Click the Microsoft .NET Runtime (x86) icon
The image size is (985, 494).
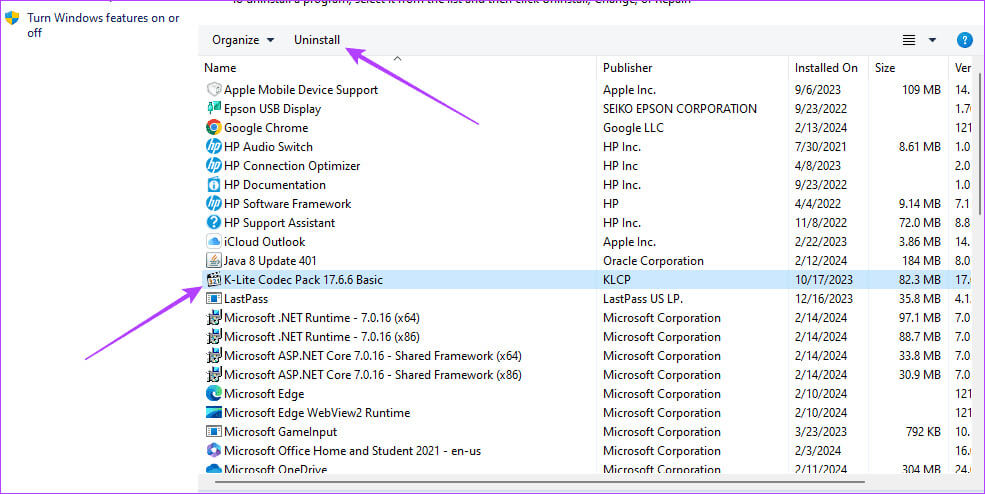(214, 336)
